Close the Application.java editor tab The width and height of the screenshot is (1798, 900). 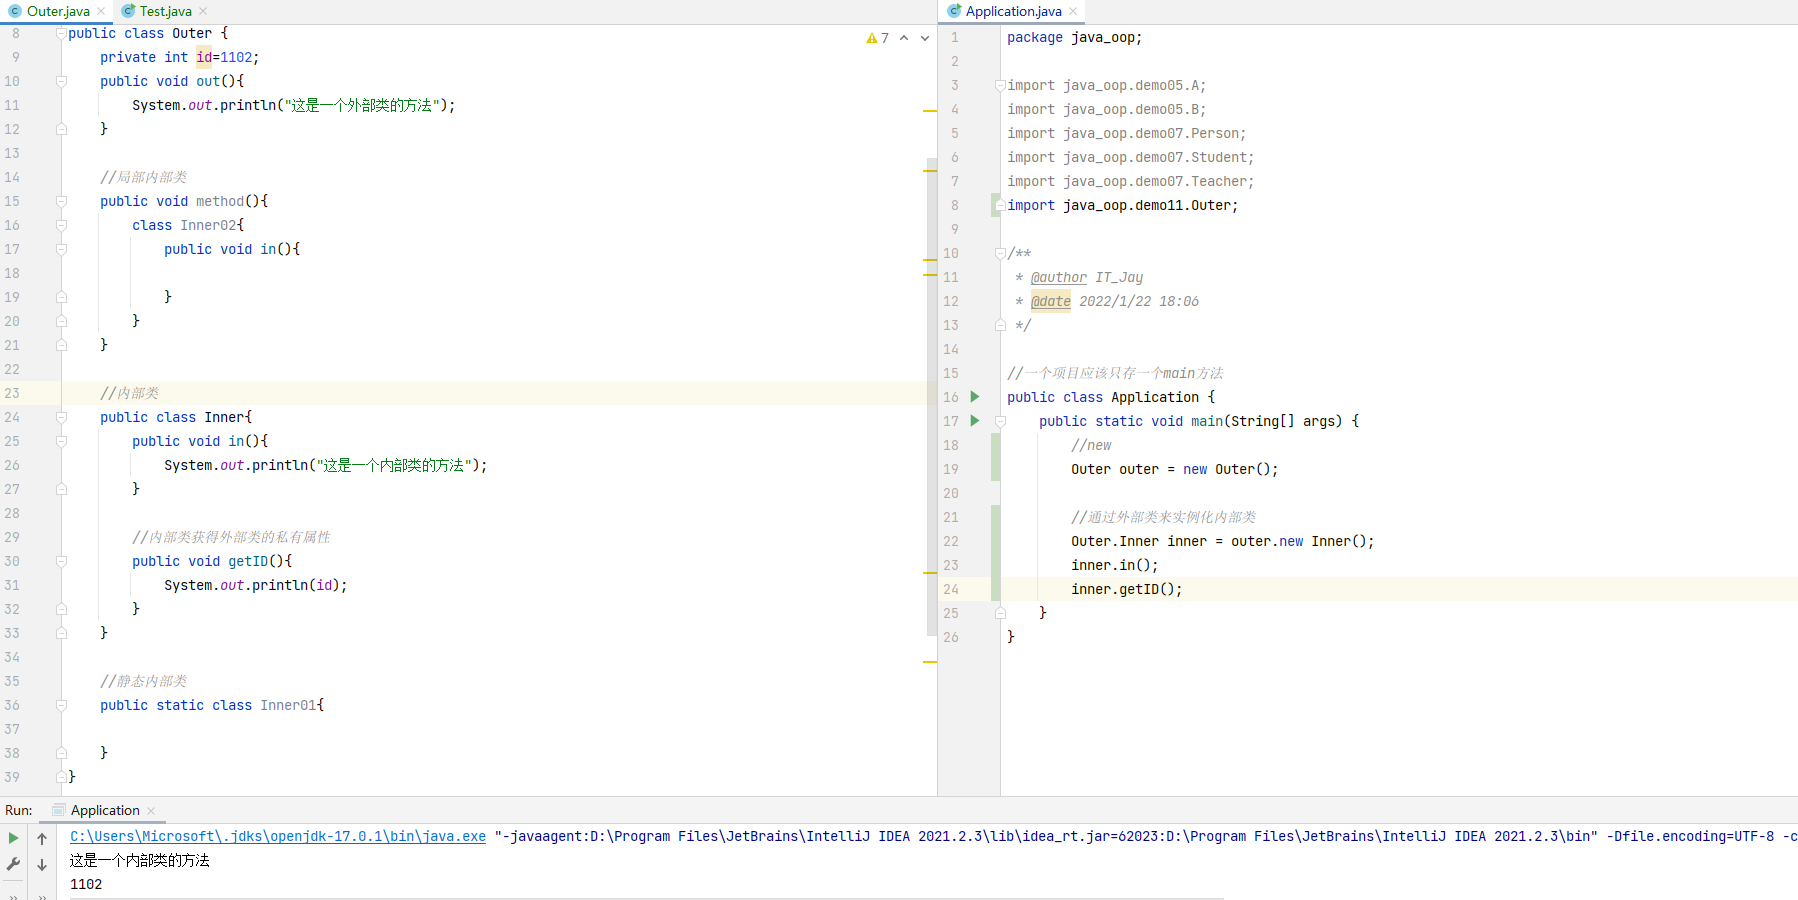[x=1073, y=12]
